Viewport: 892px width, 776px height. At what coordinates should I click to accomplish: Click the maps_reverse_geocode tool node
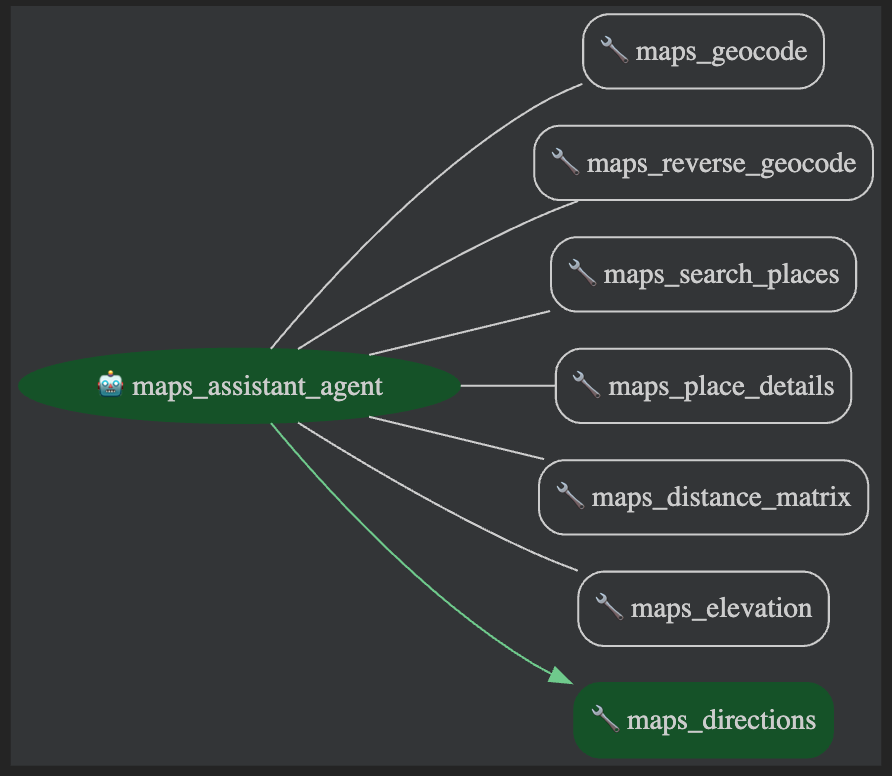[703, 163]
